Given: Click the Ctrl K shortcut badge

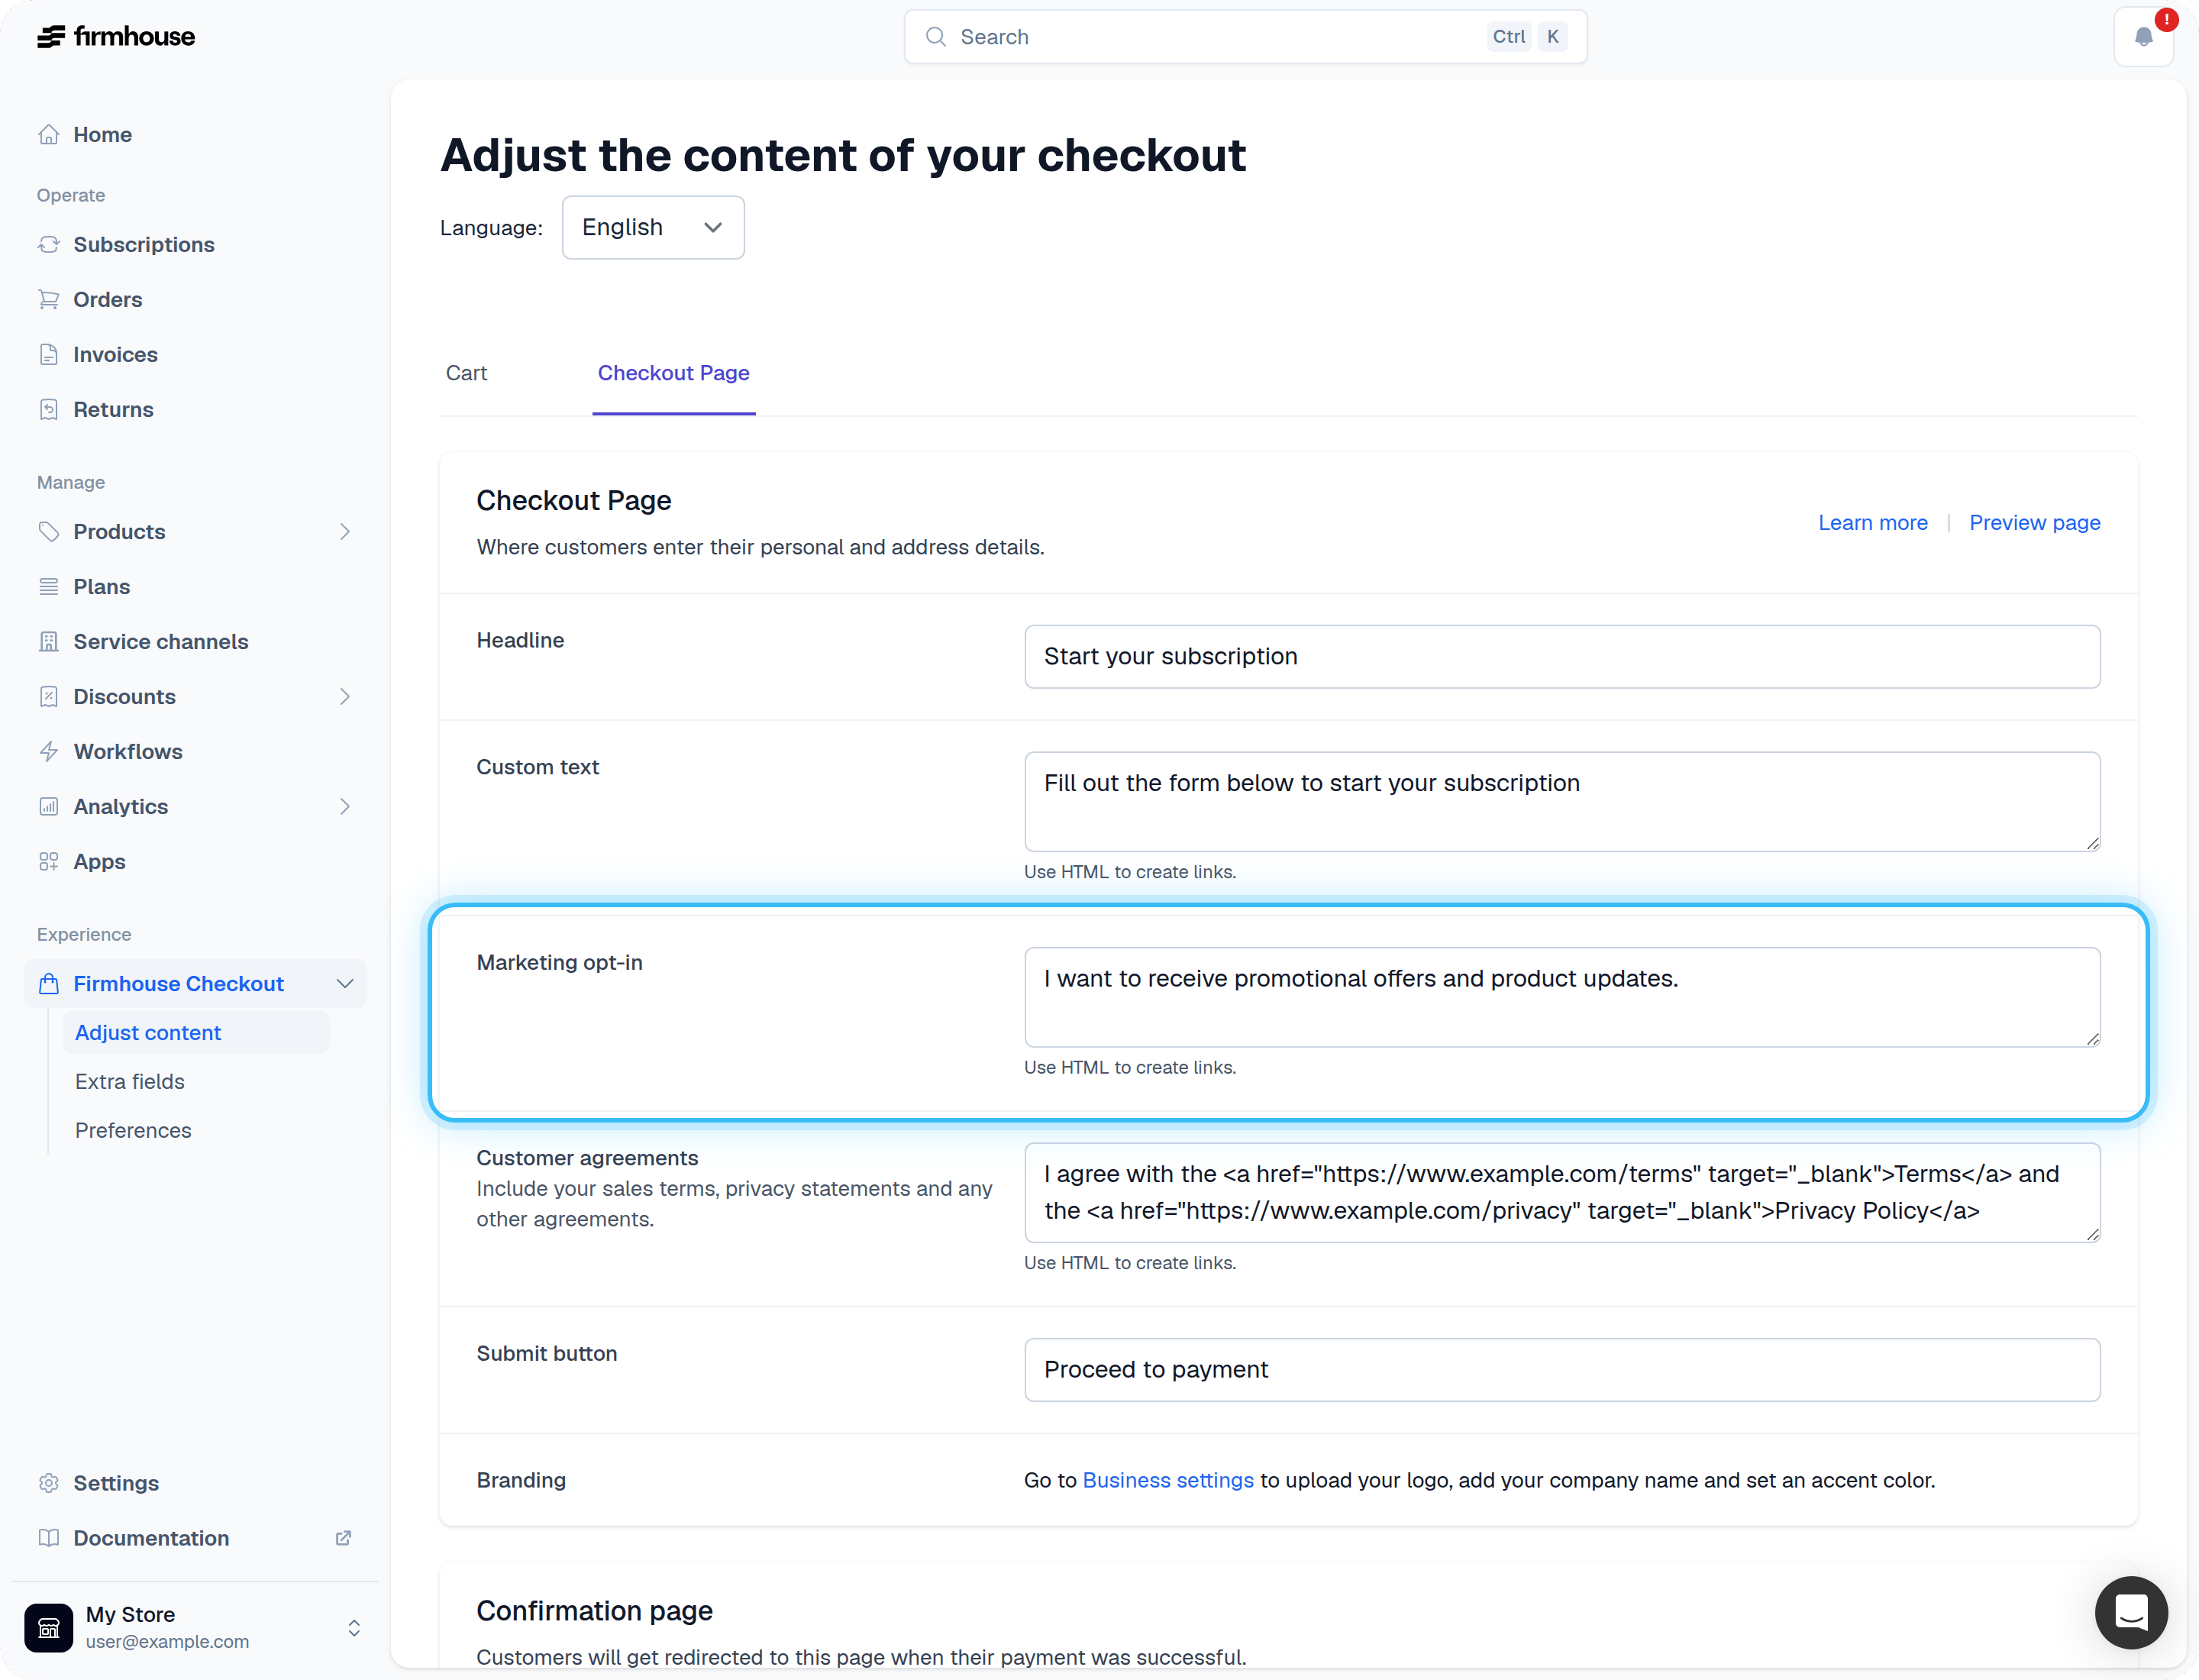Looking at the screenshot, I should pyautogui.click(x=1527, y=37).
